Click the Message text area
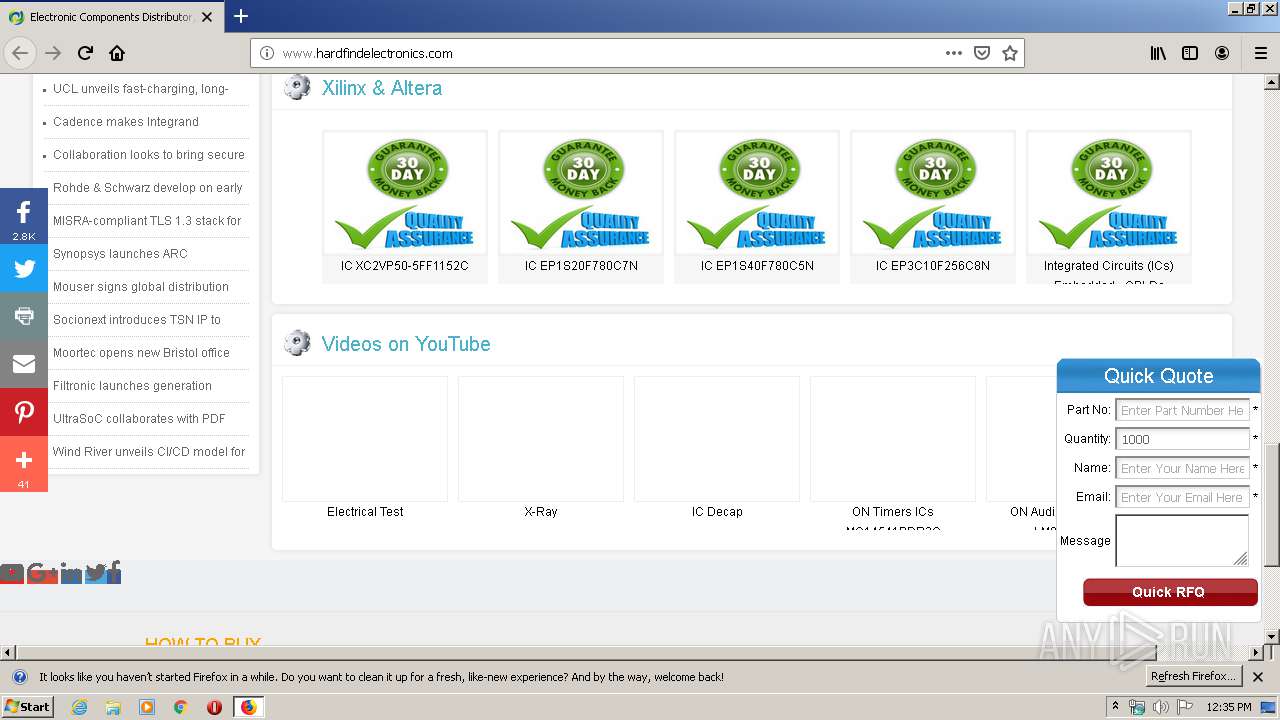Image resolution: width=1280 pixels, height=720 pixels. click(x=1182, y=541)
